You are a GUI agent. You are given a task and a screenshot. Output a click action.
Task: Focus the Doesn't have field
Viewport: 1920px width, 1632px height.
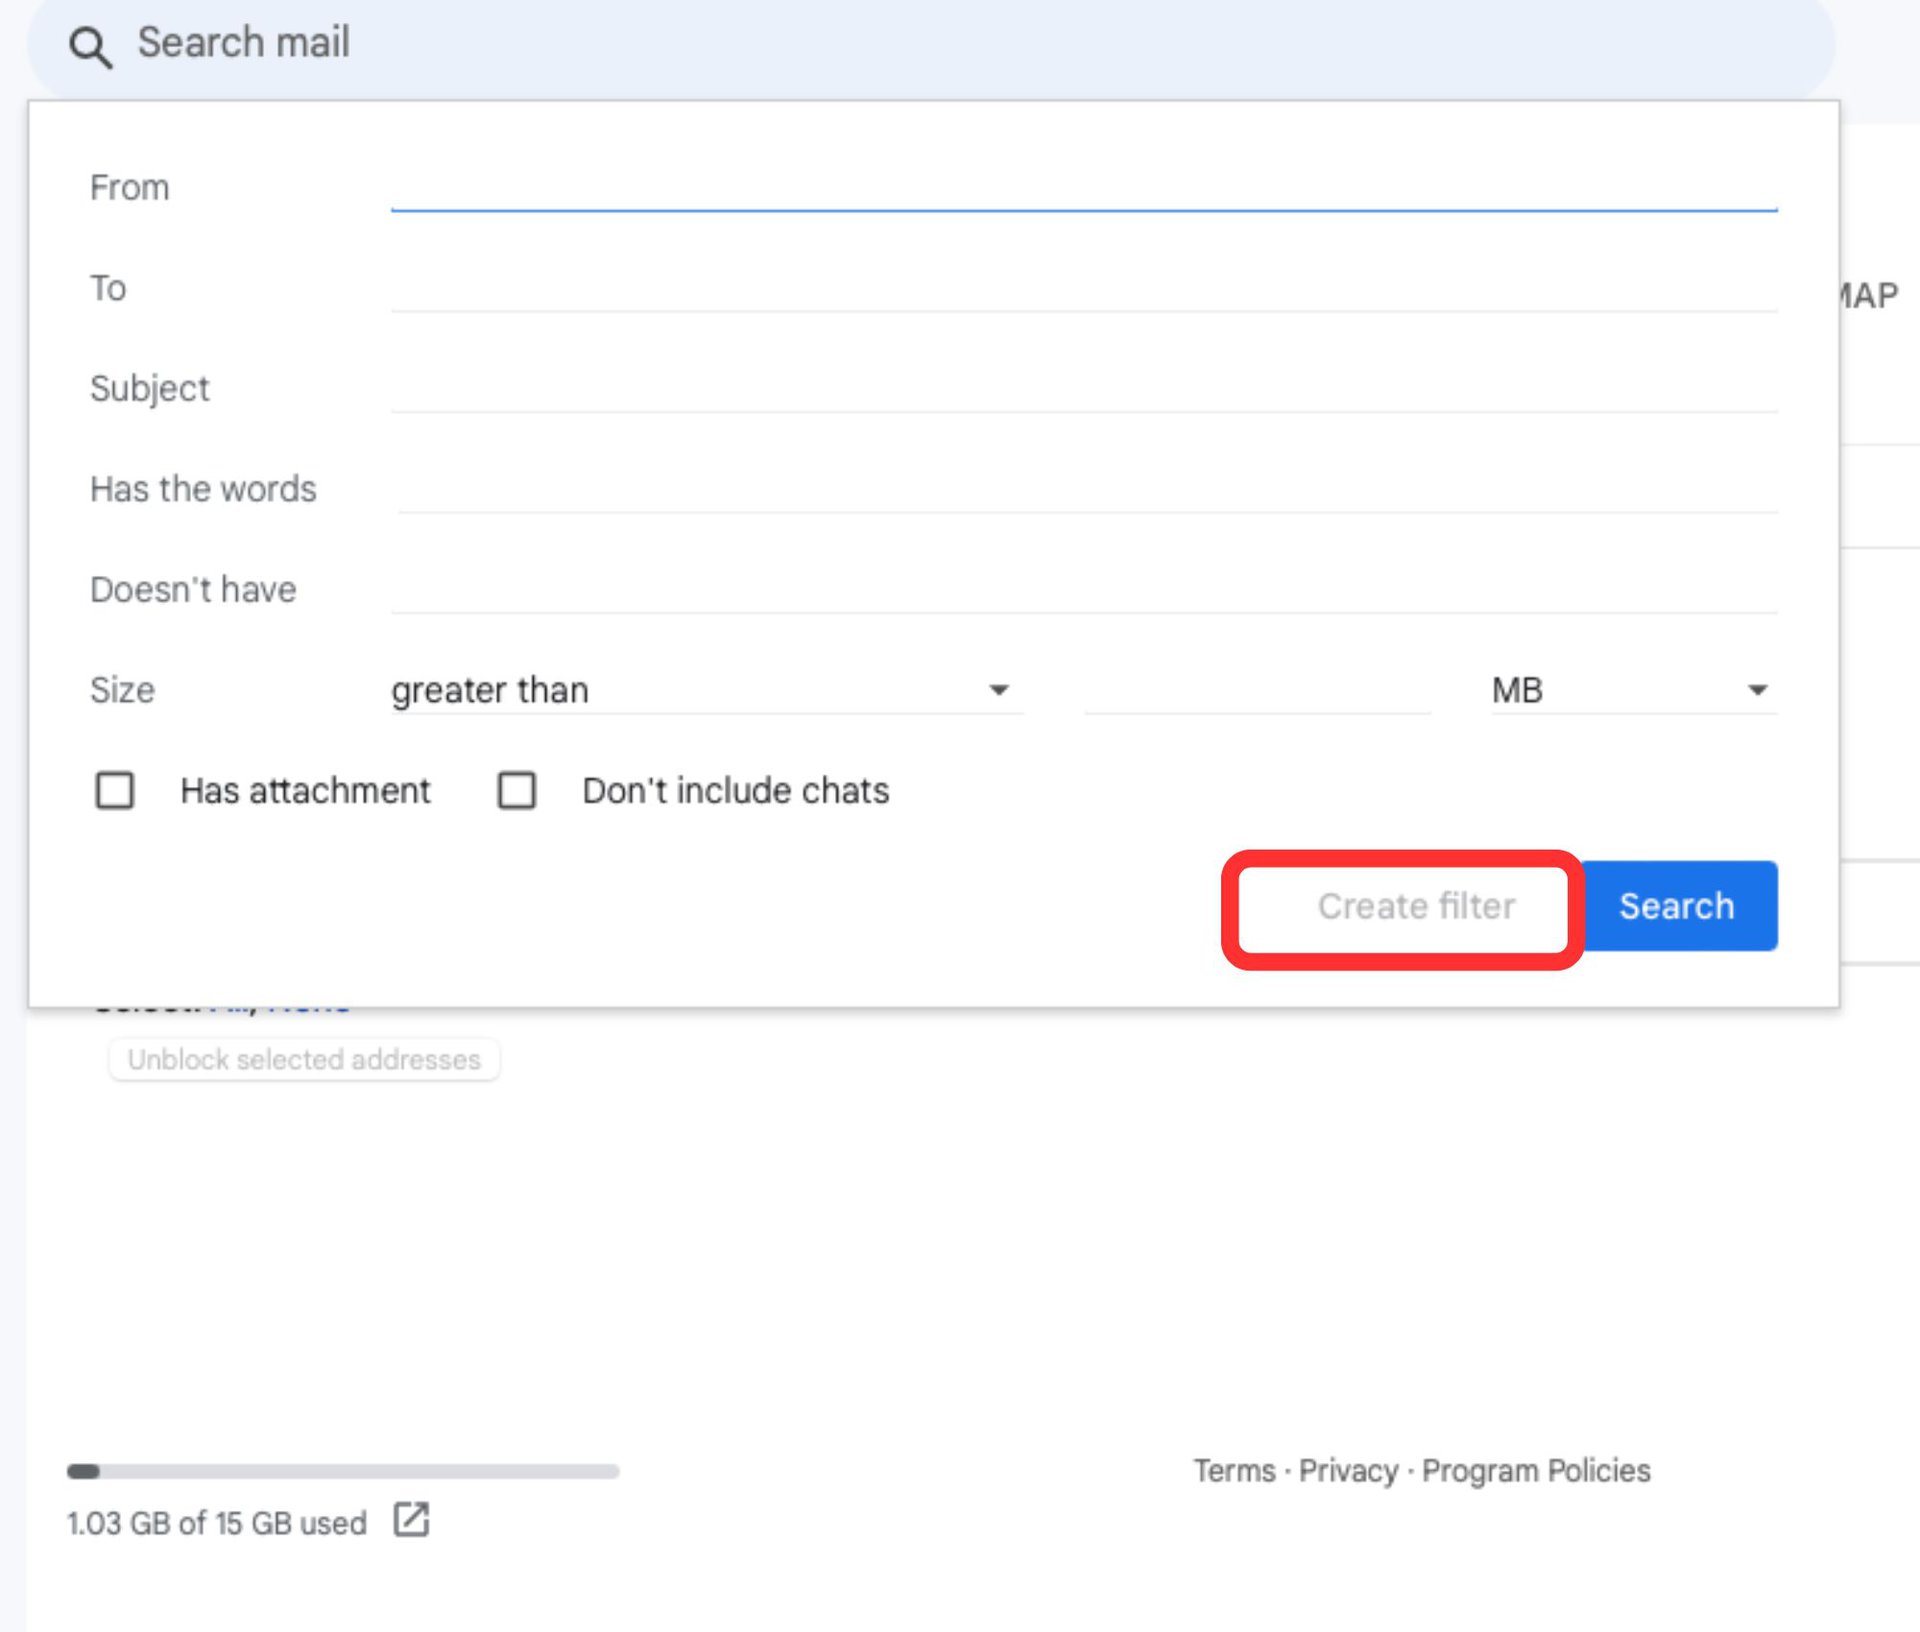pos(1083,589)
